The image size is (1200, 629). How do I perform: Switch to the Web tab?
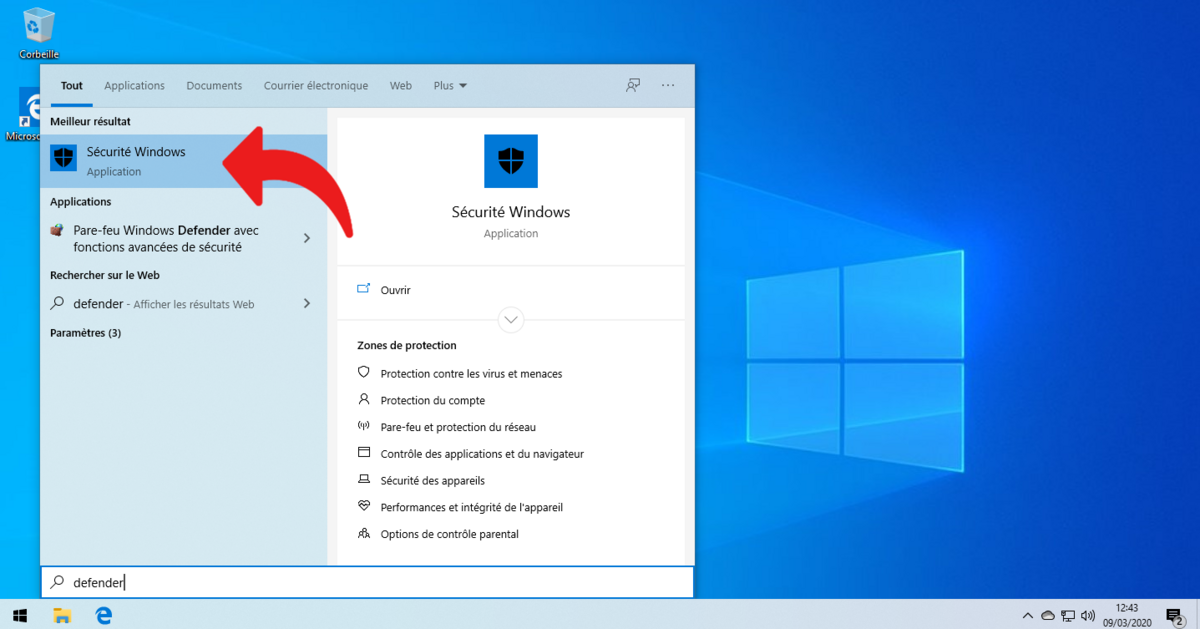401,86
